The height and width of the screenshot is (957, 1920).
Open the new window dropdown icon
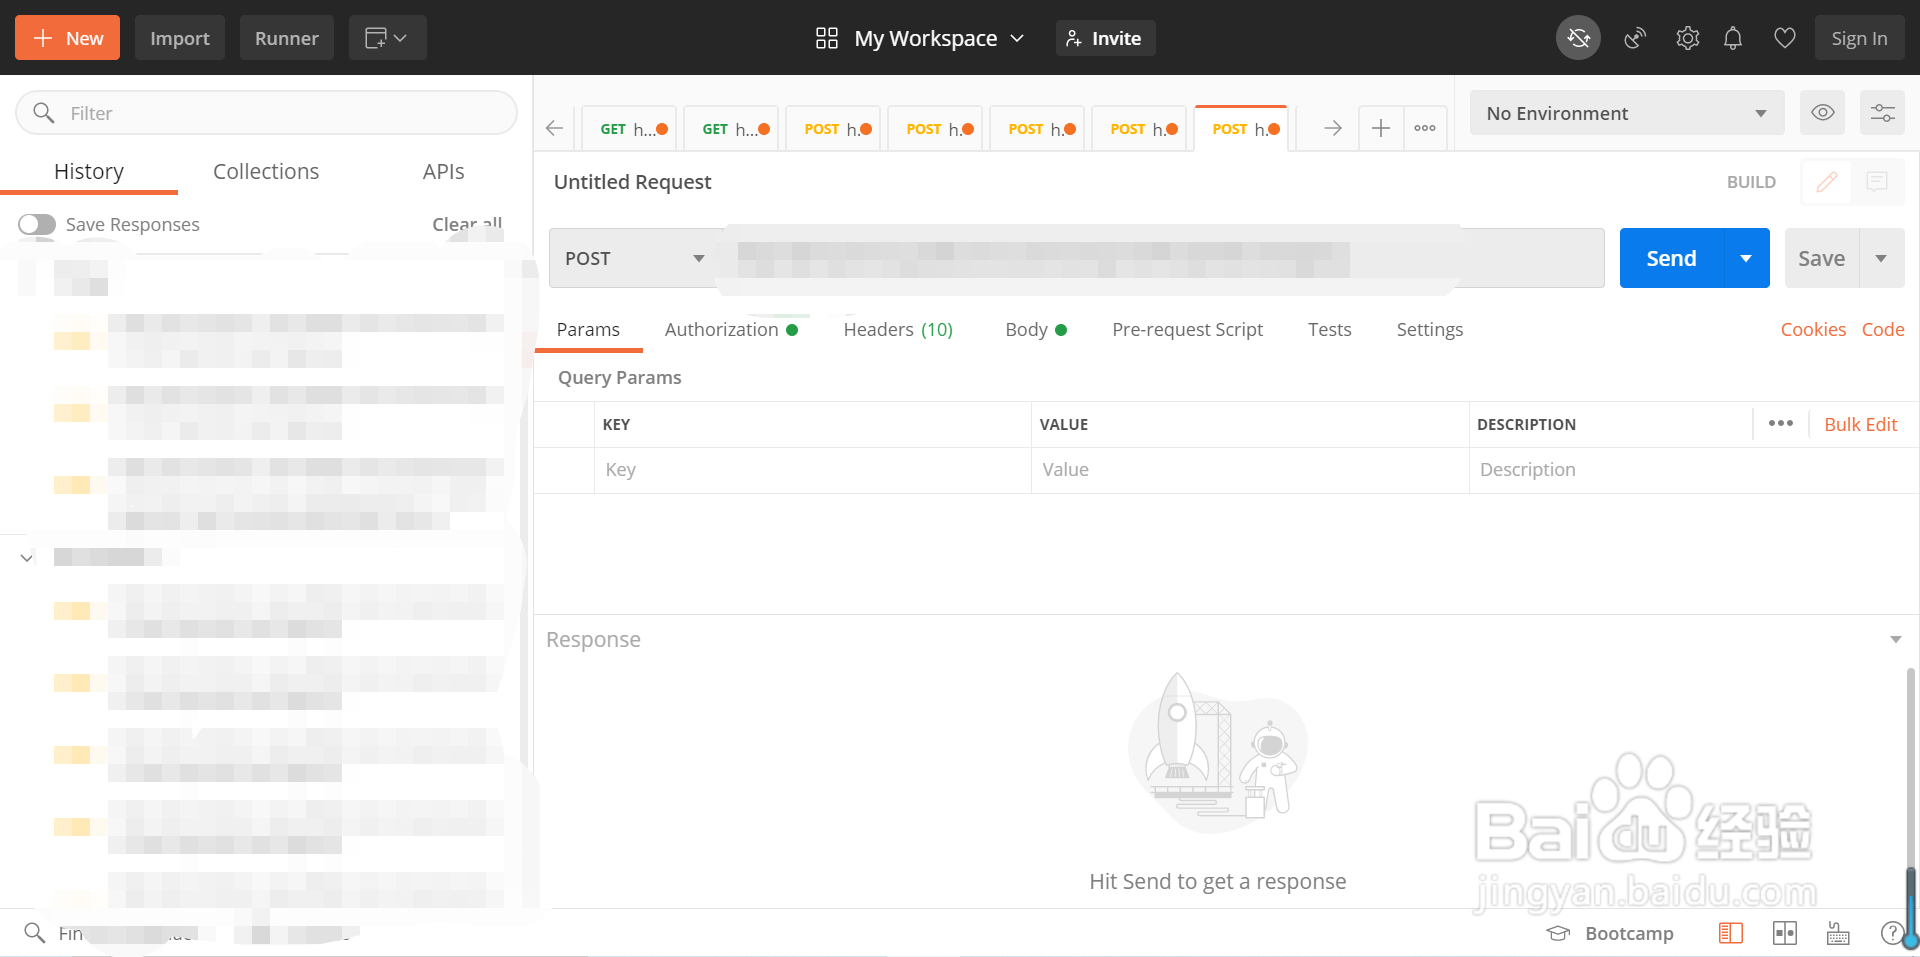(x=387, y=38)
